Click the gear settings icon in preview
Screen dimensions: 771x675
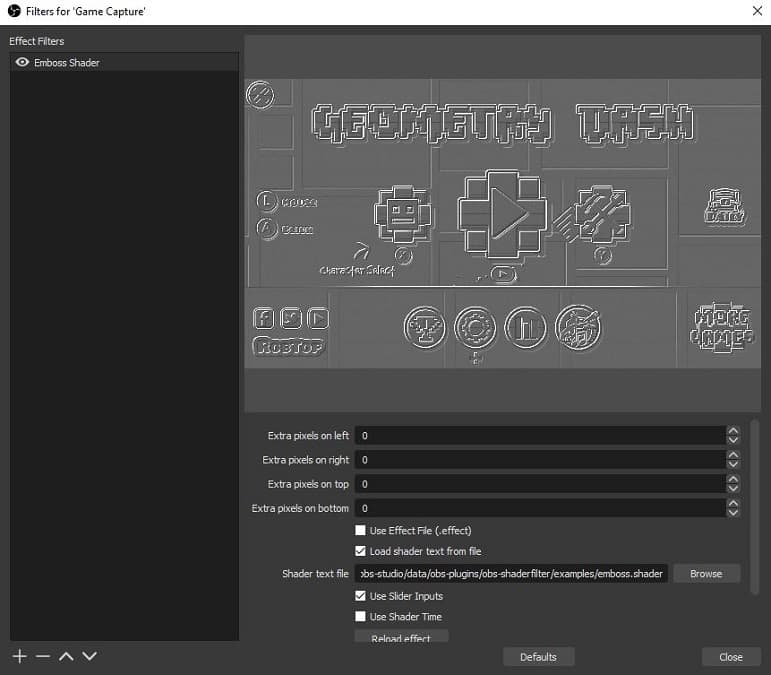tap(474, 327)
